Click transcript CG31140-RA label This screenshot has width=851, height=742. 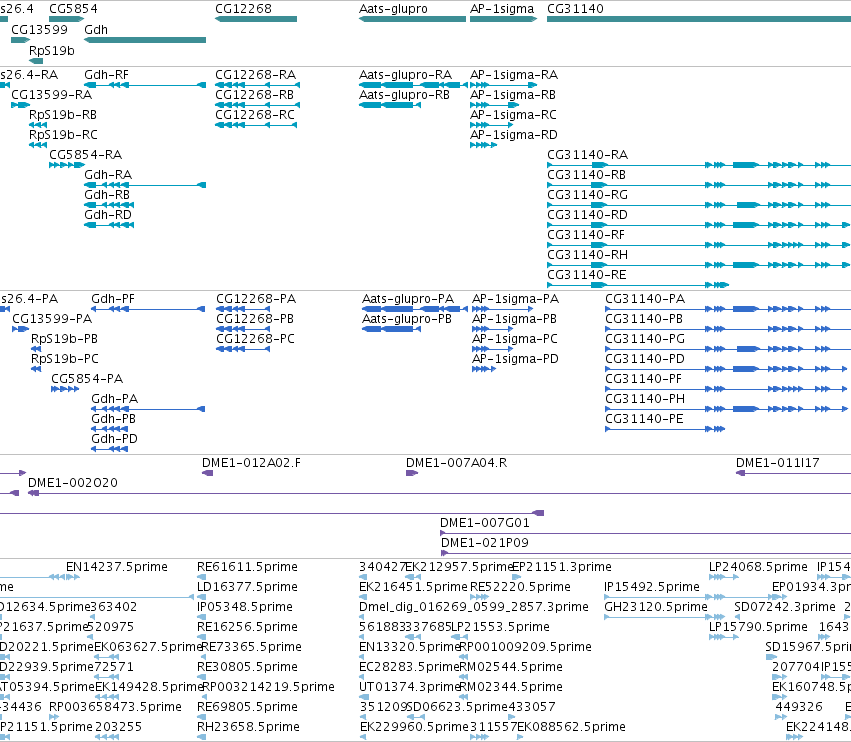(x=587, y=155)
